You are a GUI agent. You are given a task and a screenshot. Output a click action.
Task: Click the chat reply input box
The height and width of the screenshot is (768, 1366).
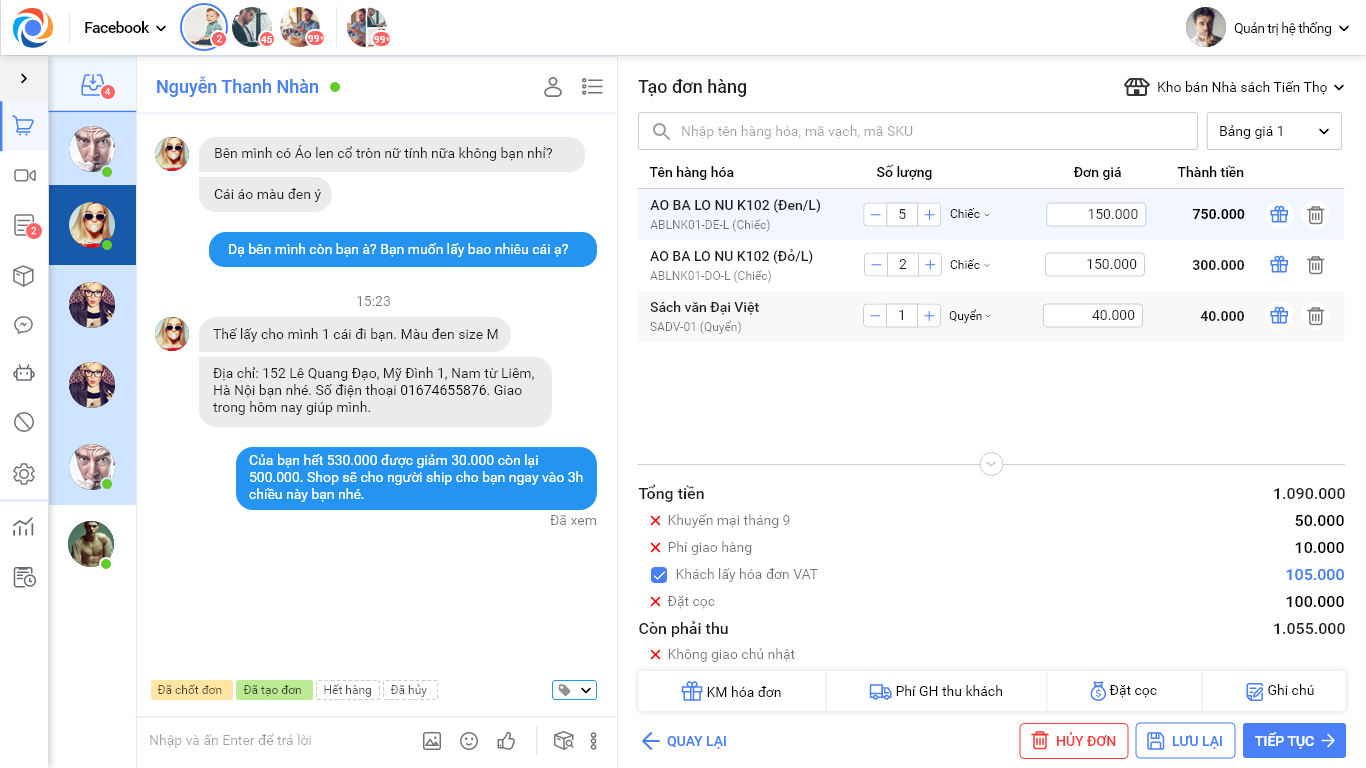(275, 741)
